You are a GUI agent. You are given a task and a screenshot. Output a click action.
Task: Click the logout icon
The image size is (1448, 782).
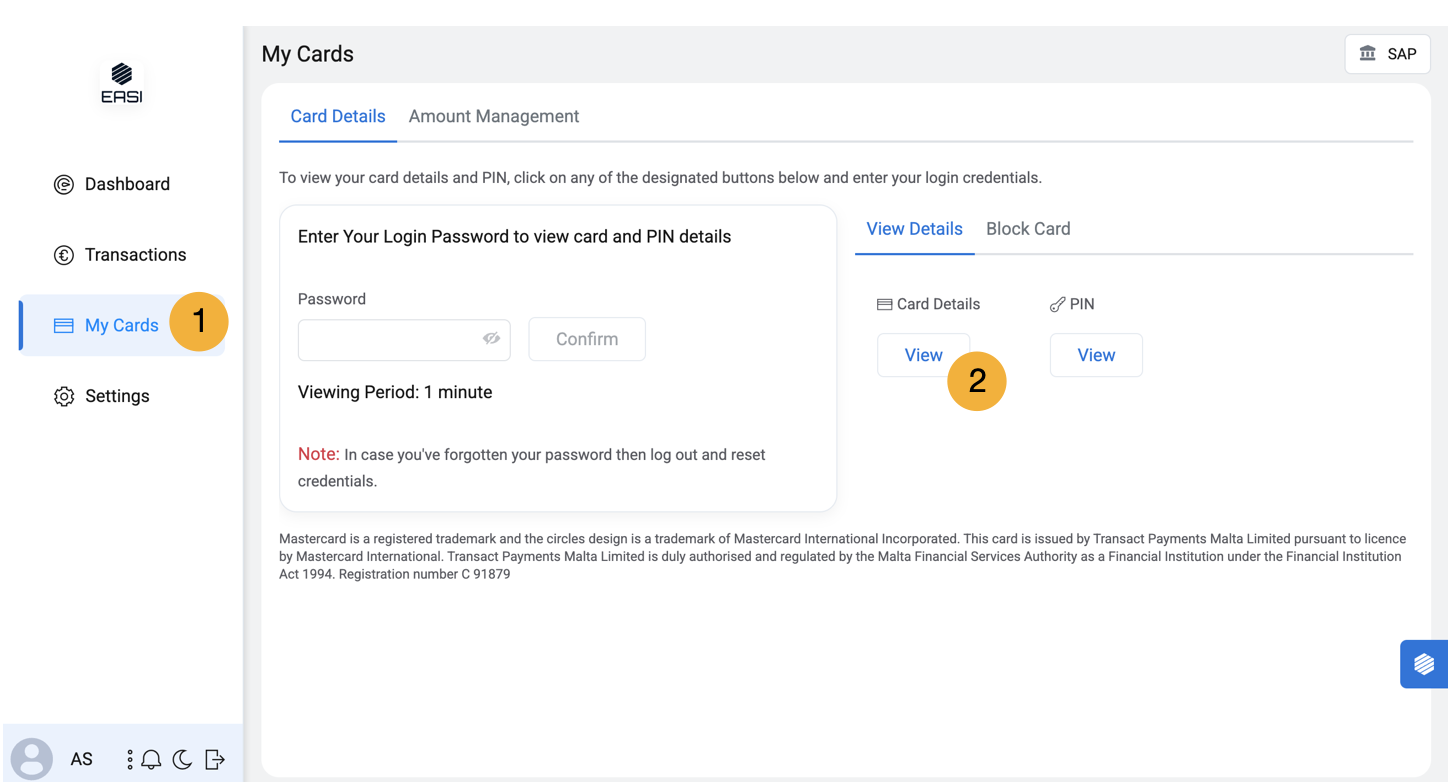215,760
